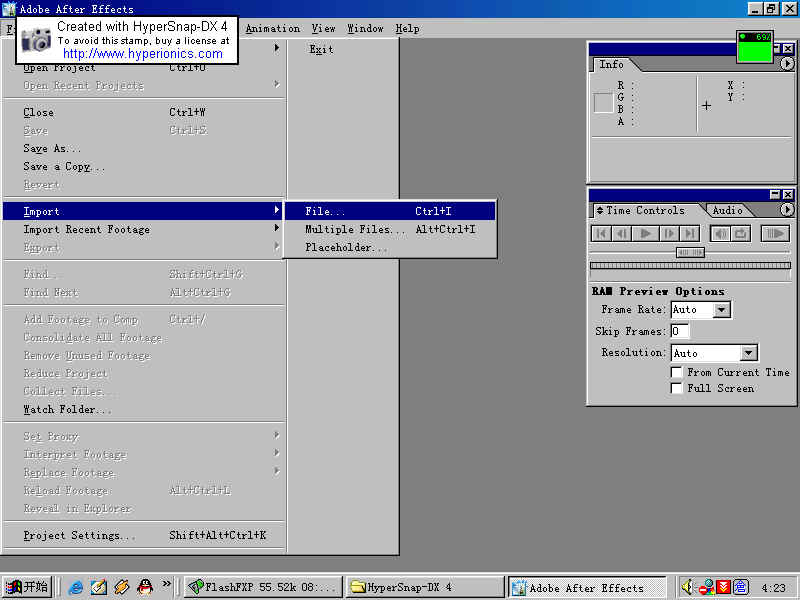Open Project Settings... menu entry
Image resolution: width=800 pixels, height=600 pixels.
(143, 535)
